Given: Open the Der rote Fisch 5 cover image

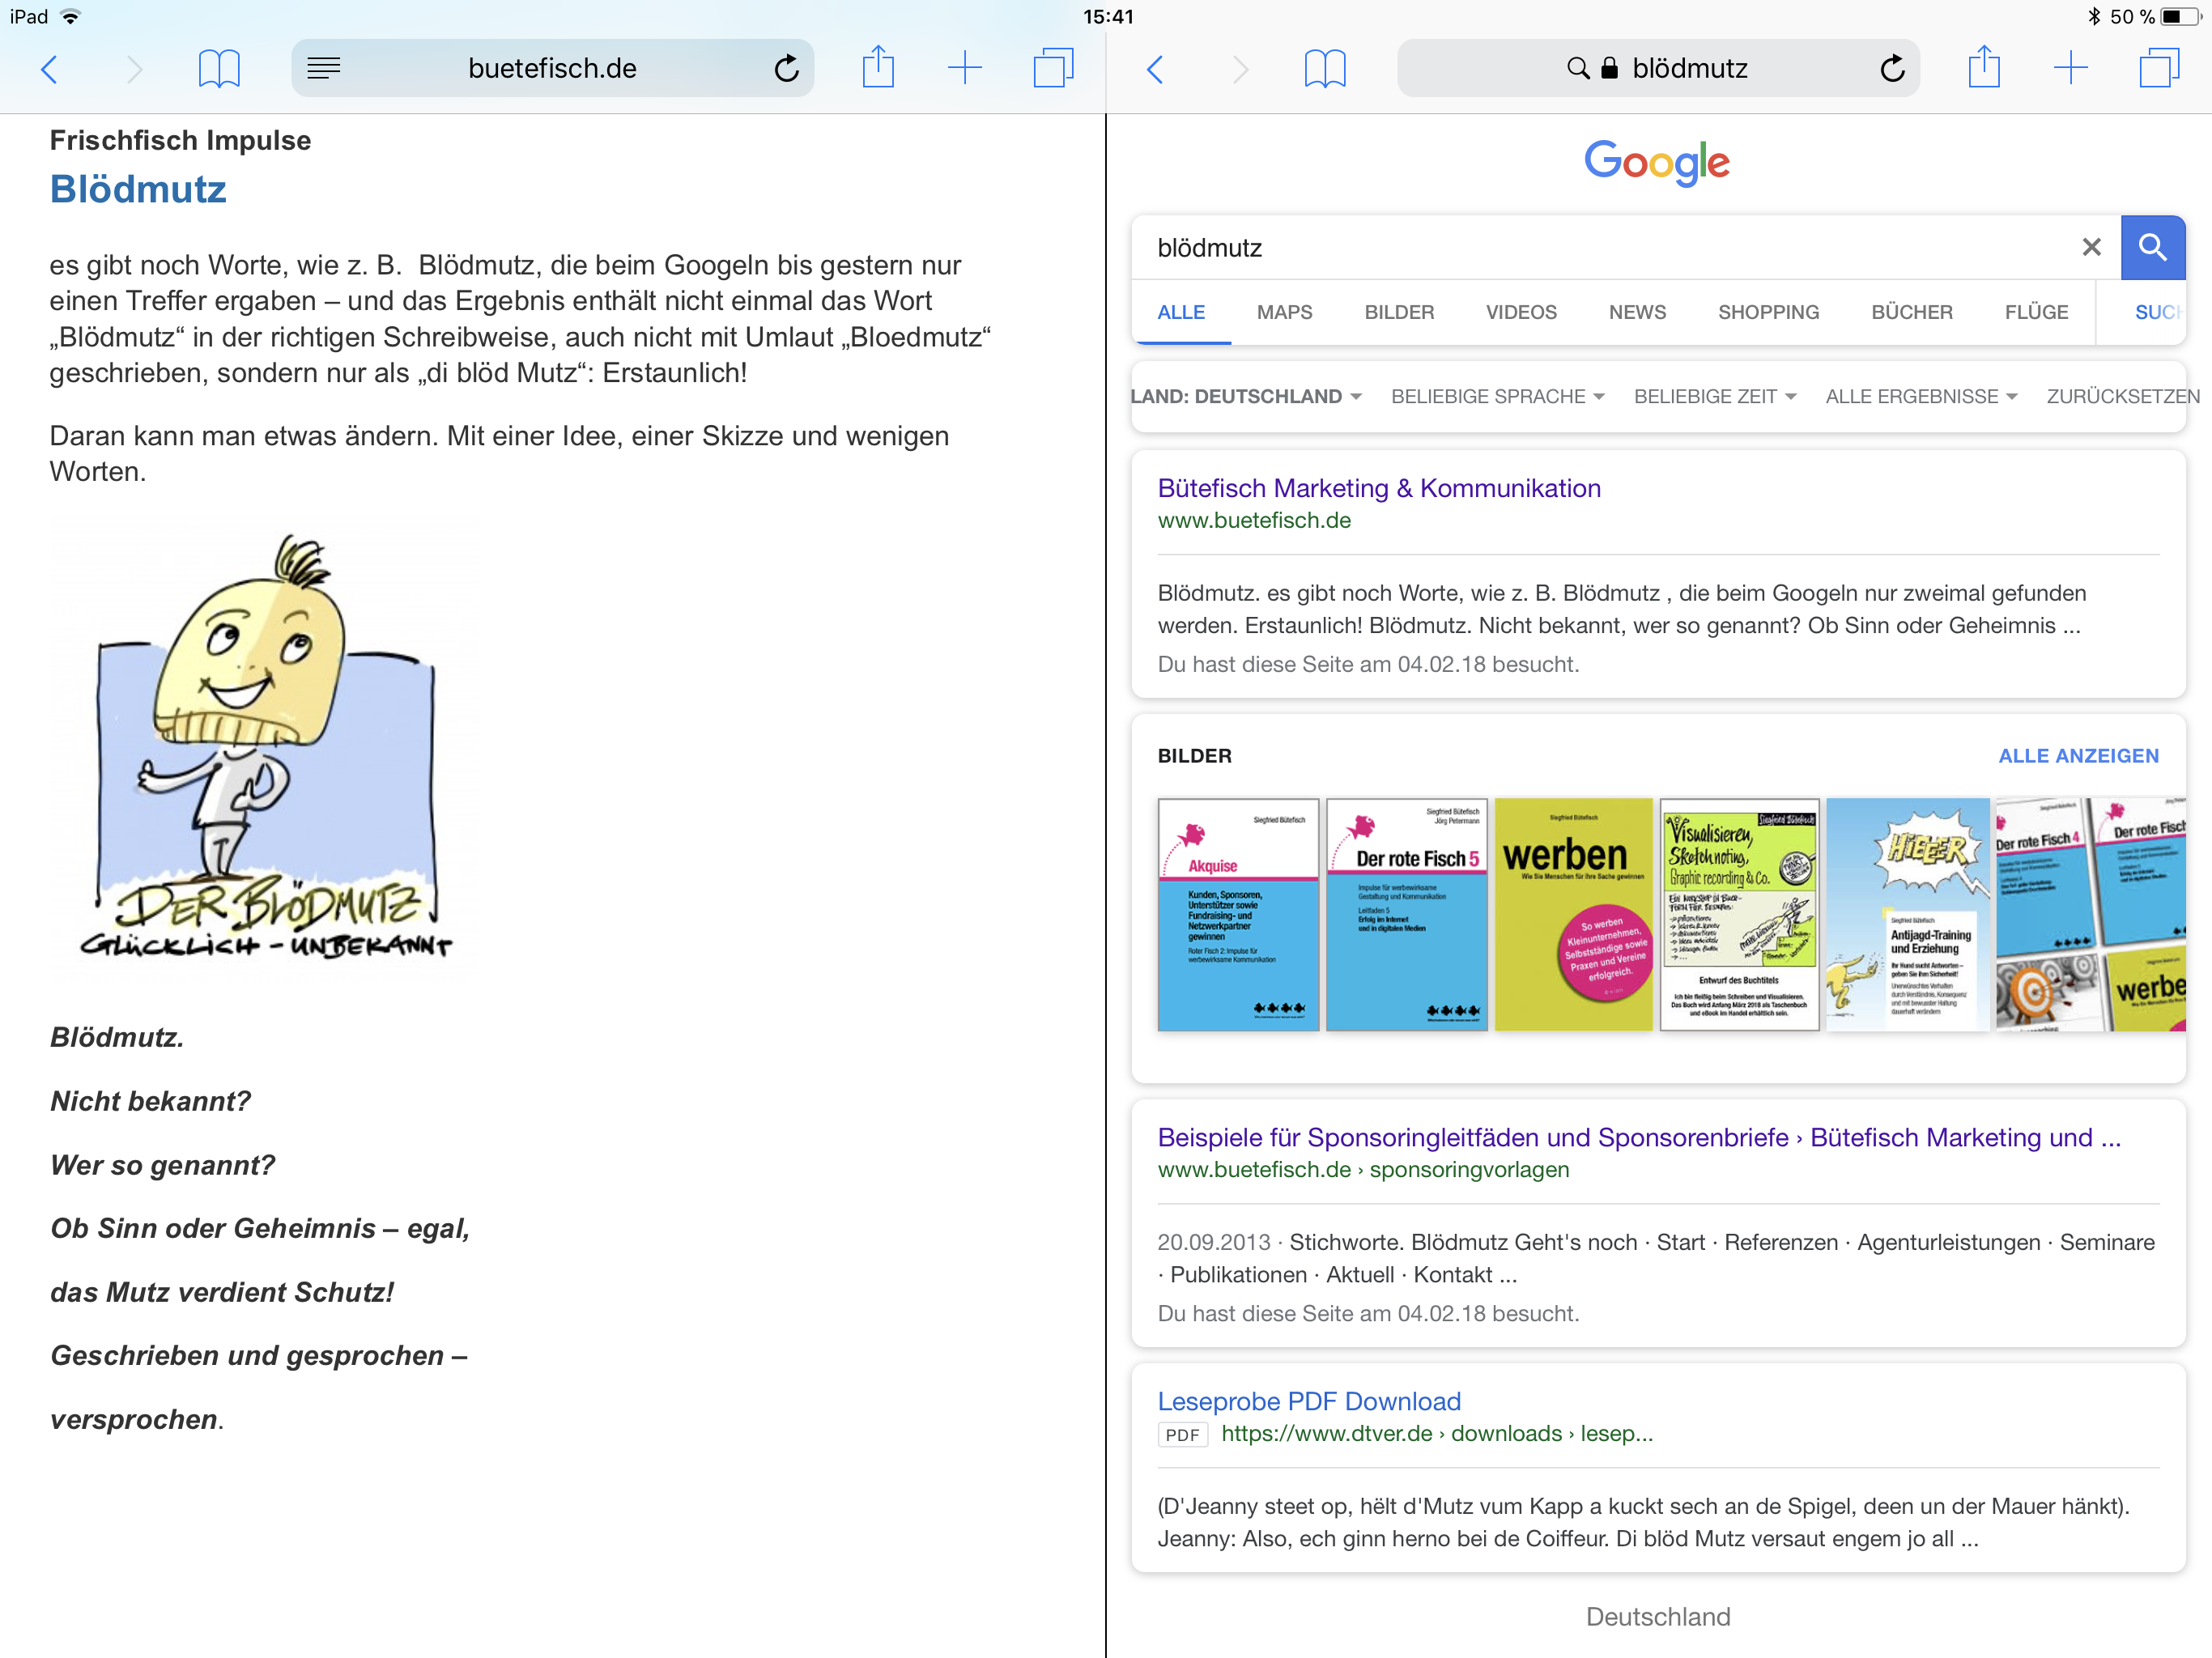Looking at the screenshot, I should click(x=1406, y=914).
